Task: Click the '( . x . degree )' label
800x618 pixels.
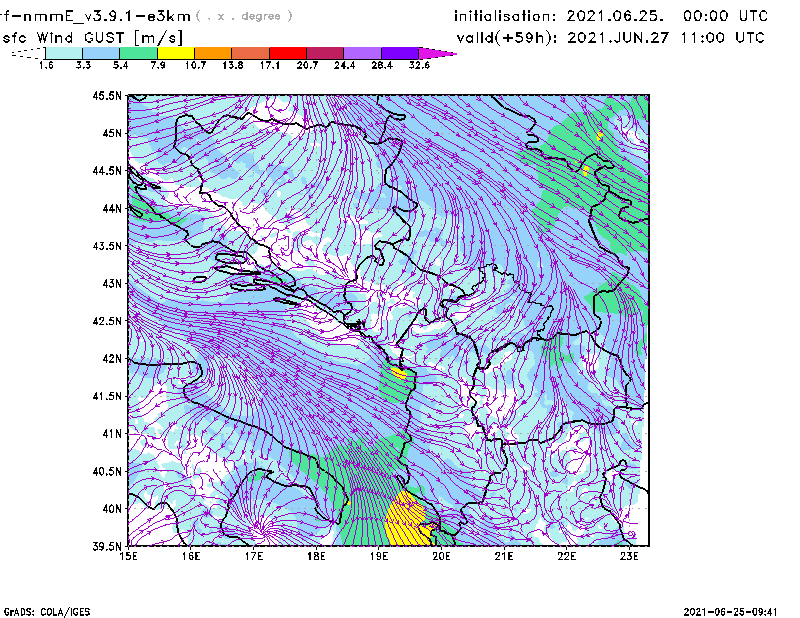Action: (244, 16)
